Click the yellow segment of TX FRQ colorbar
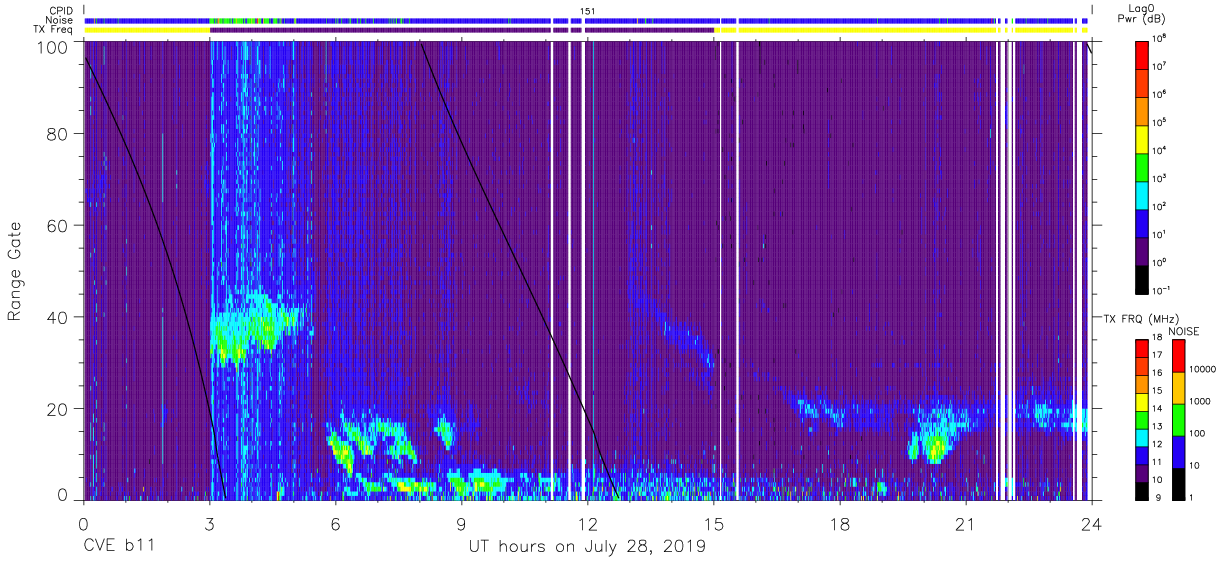Viewport: 1228px width, 567px height. point(1142,401)
